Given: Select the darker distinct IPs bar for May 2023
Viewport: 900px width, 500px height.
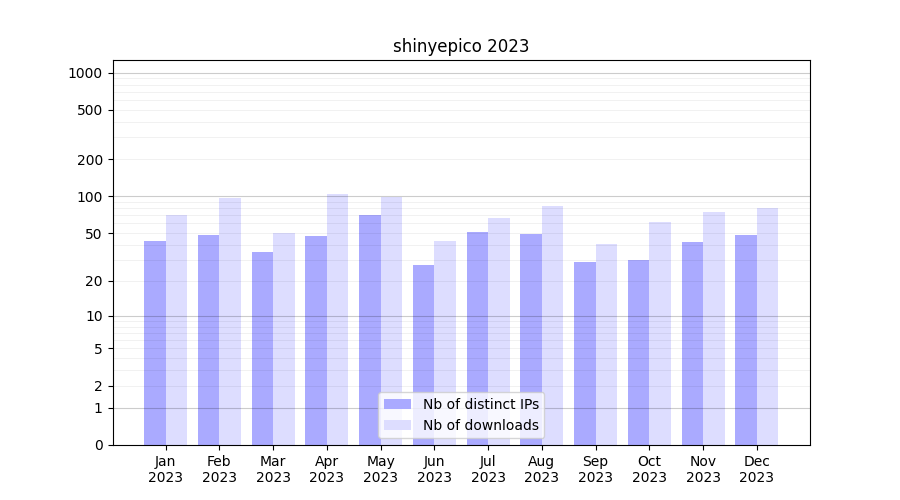Looking at the screenshot, I should 370,330.
